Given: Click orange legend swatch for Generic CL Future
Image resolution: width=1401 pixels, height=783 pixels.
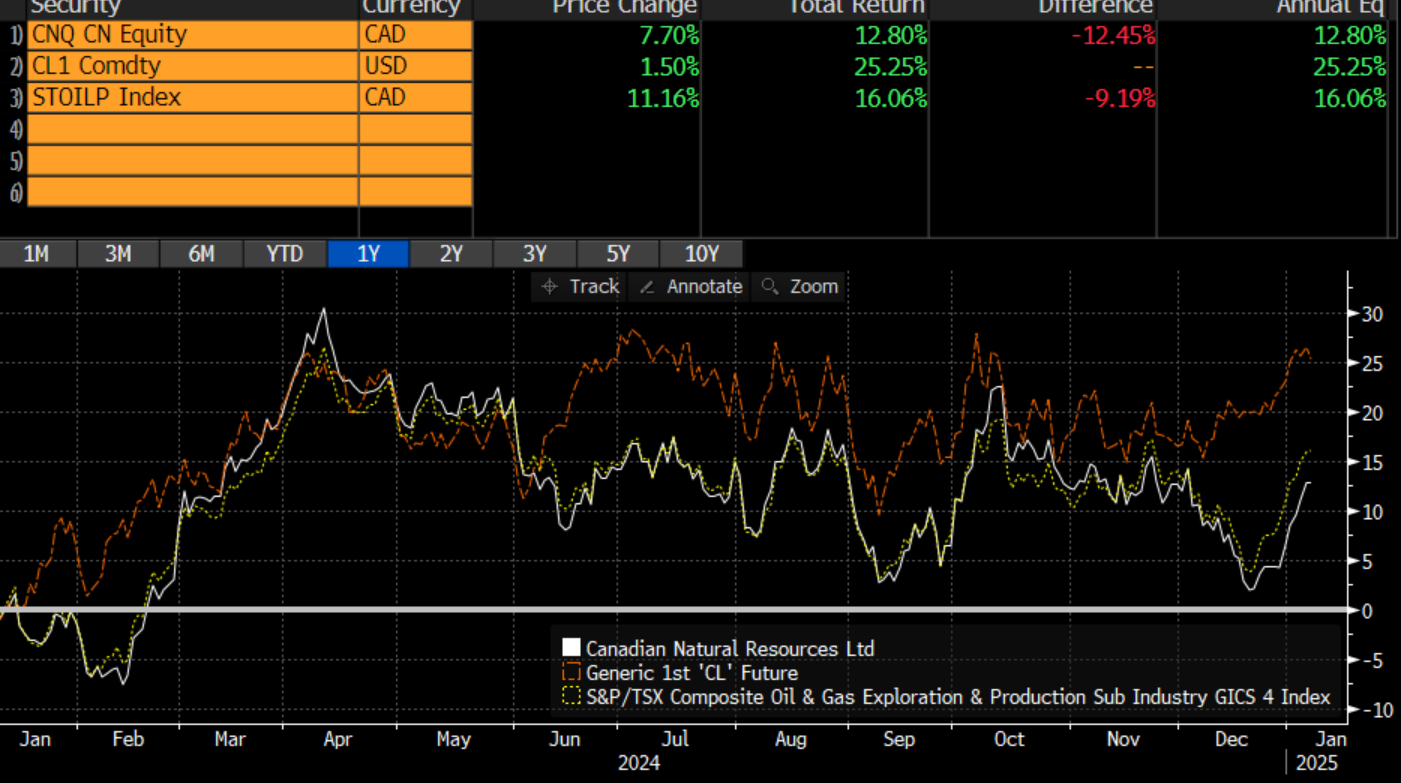Looking at the screenshot, I should tap(572, 672).
